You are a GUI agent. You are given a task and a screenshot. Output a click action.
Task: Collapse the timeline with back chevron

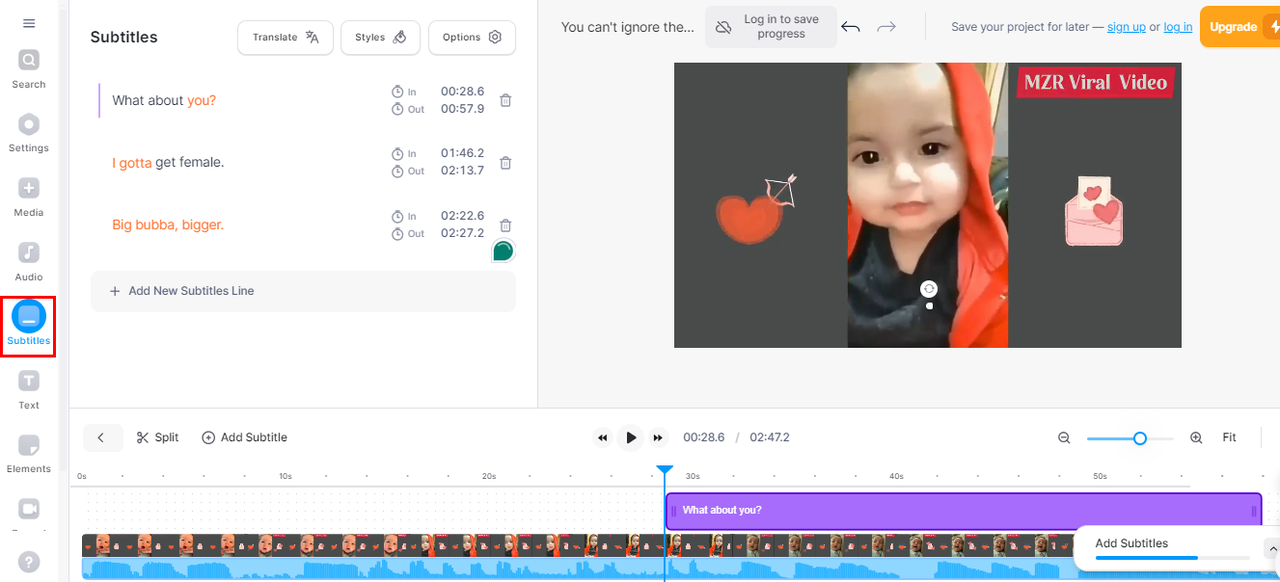pos(102,438)
